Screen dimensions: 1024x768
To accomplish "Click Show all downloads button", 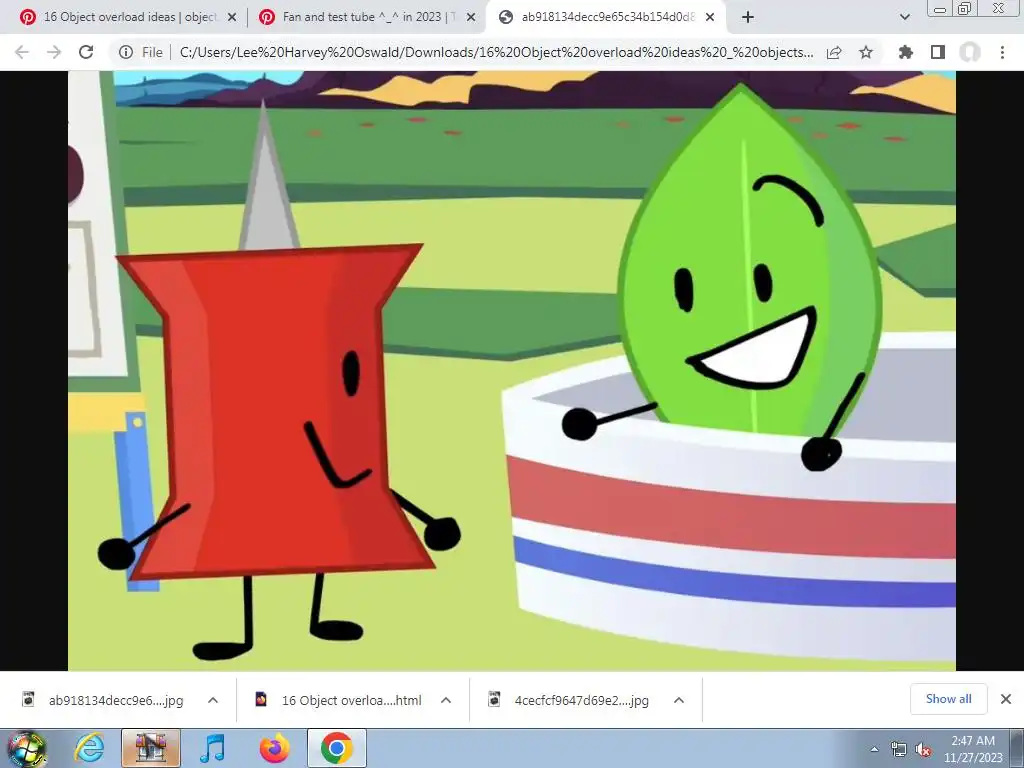I will pyautogui.click(x=948, y=699).
